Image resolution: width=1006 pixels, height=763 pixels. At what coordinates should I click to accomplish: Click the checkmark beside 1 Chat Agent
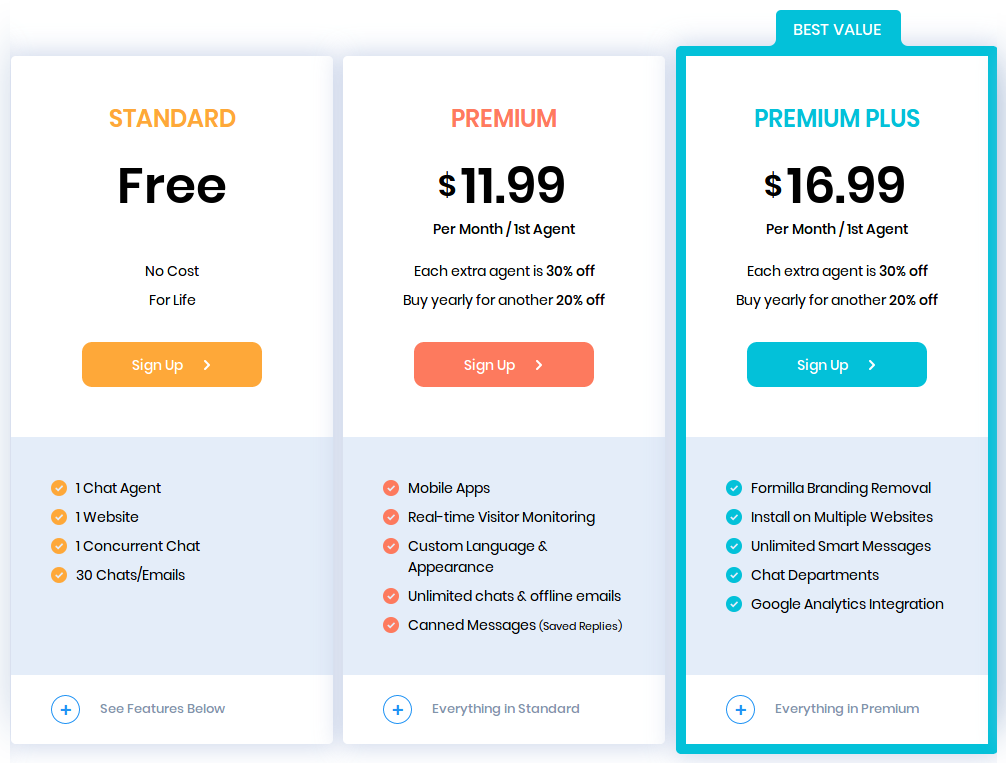point(58,488)
